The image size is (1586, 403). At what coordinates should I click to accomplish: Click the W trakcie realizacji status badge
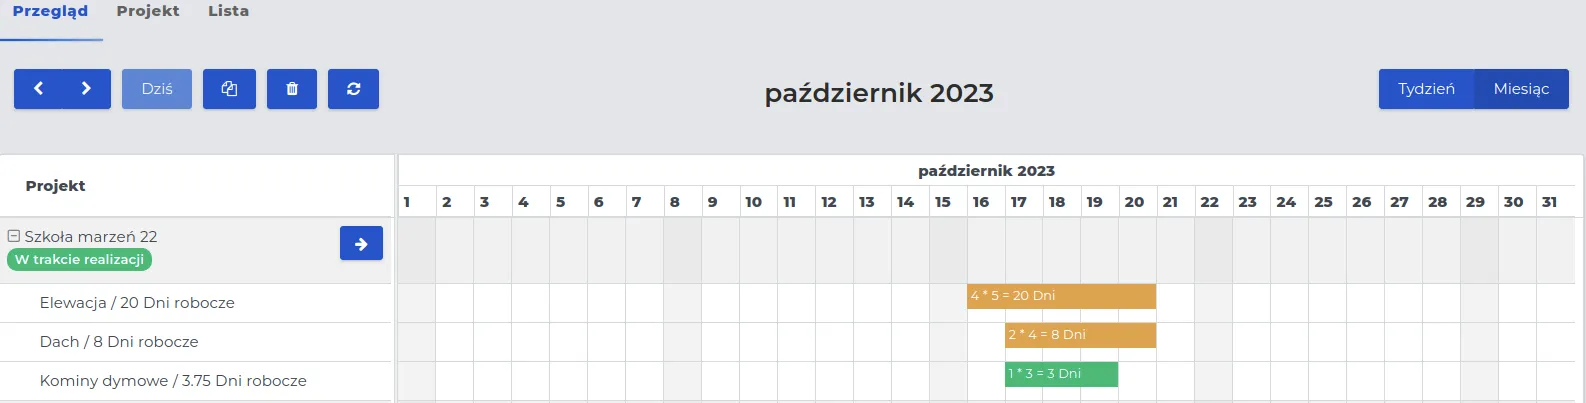[x=79, y=259]
